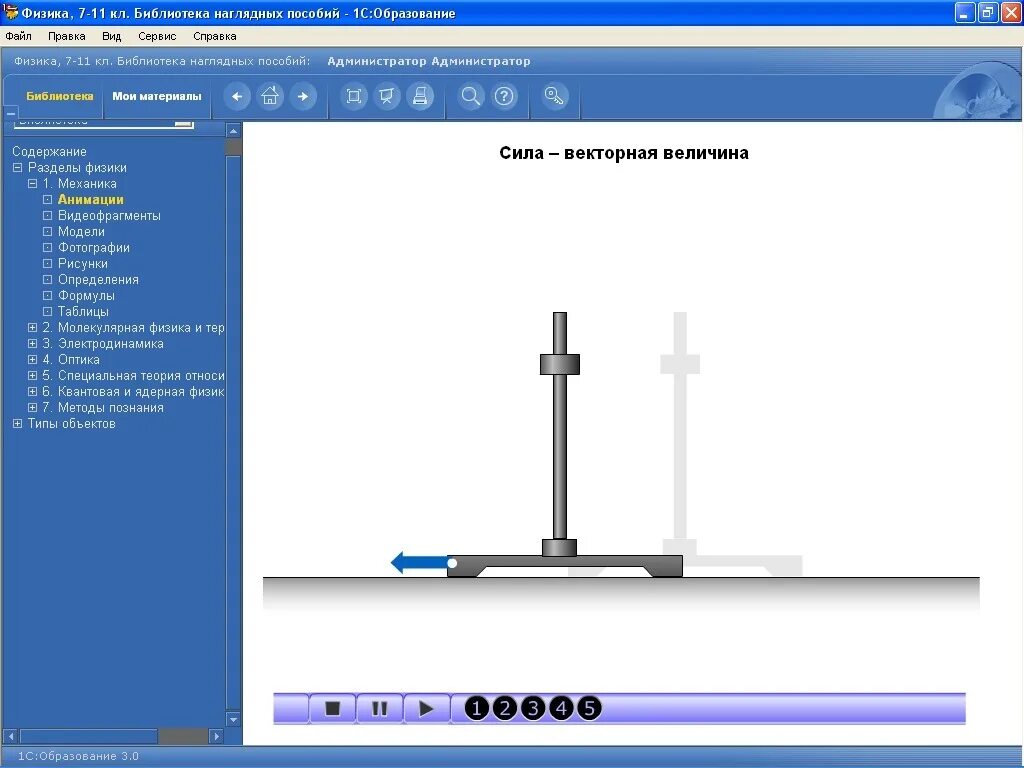Expand 5. Специальная теория node
The image size is (1024, 768).
coord(32,376)
